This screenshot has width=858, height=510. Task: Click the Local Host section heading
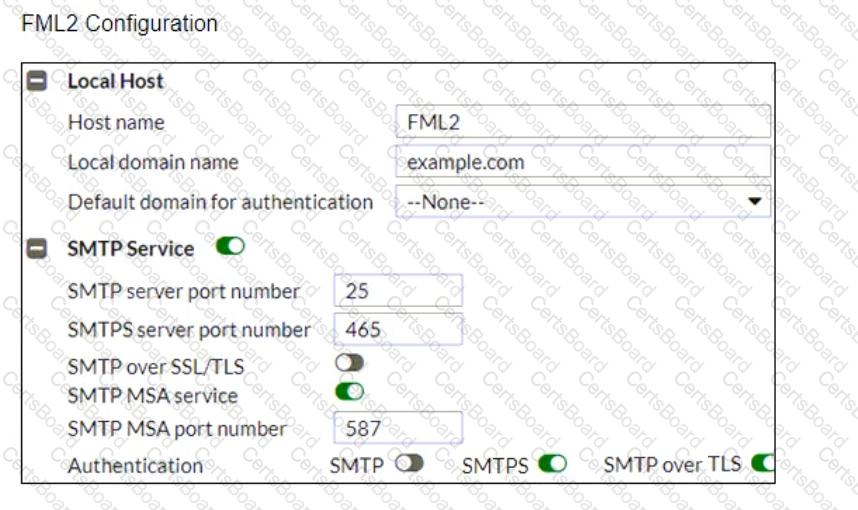coord(115,82)
